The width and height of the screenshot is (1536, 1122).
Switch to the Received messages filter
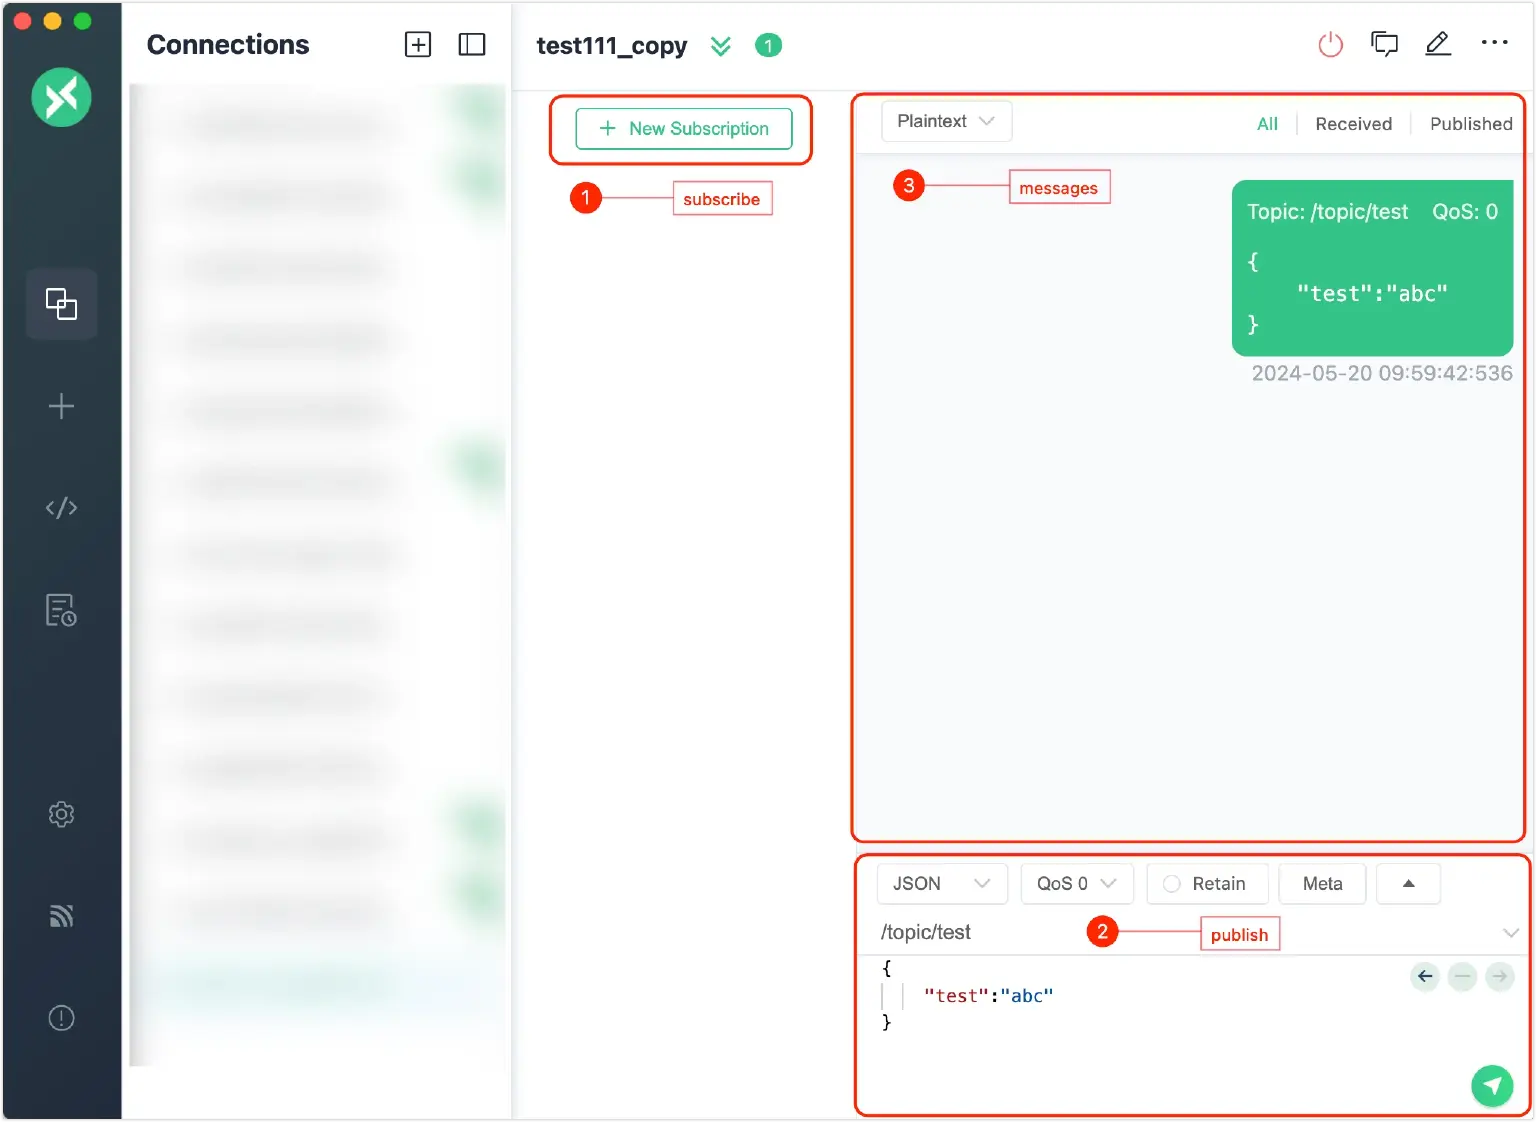[x=1353, y=124]
